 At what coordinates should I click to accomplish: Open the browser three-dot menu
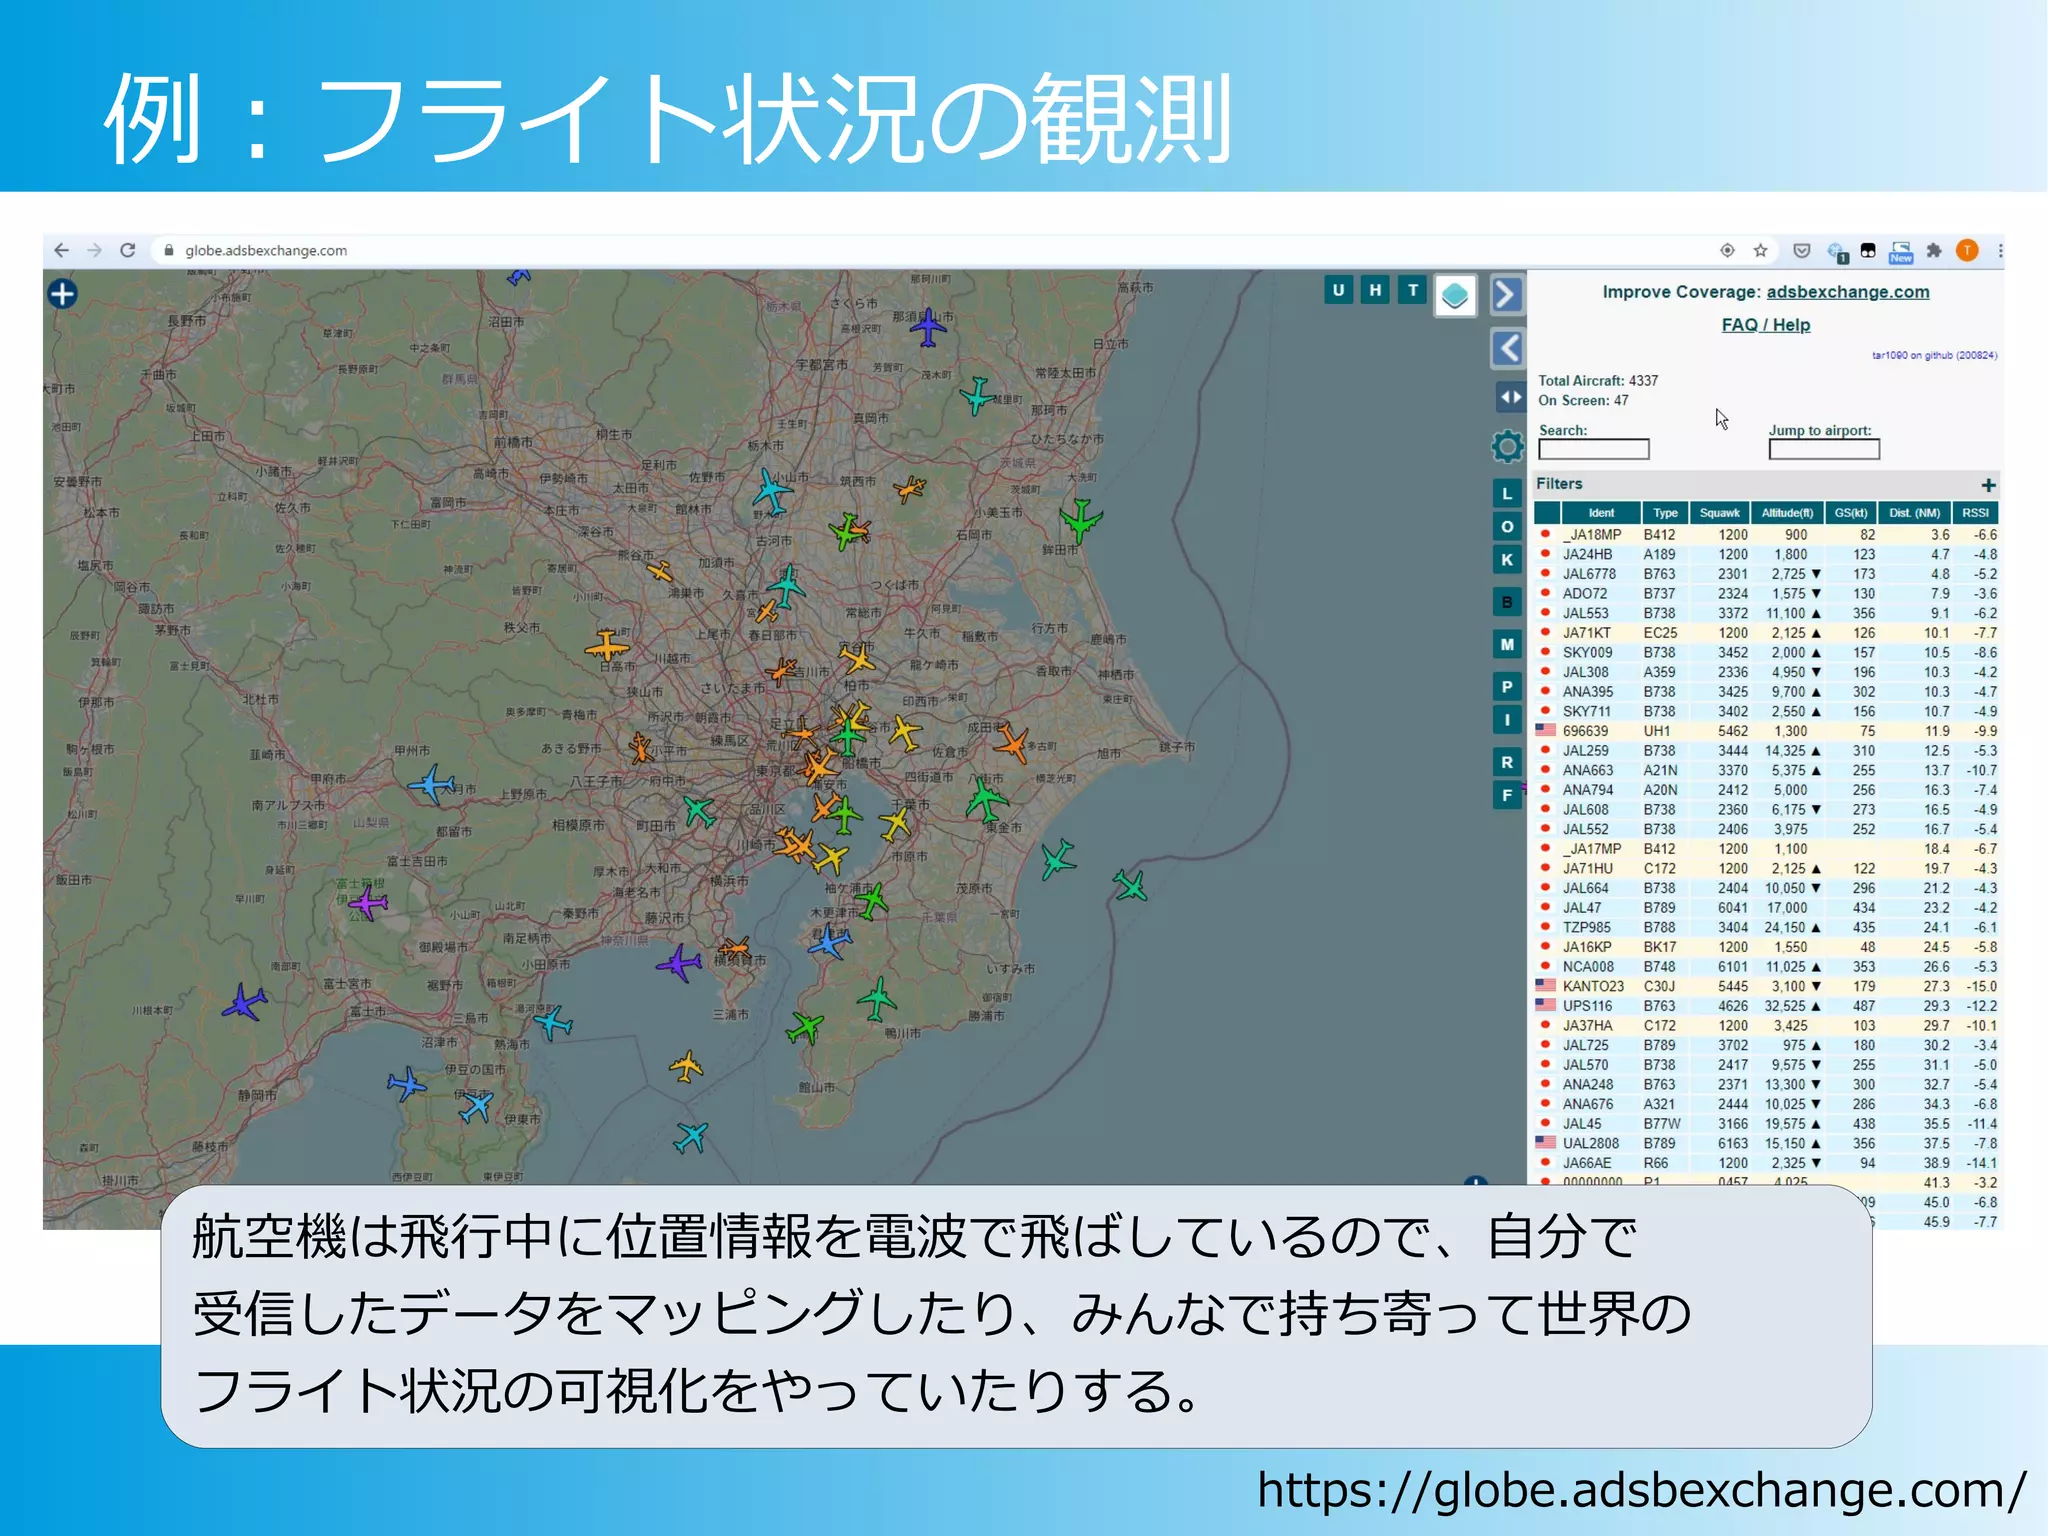(1999, 251)
